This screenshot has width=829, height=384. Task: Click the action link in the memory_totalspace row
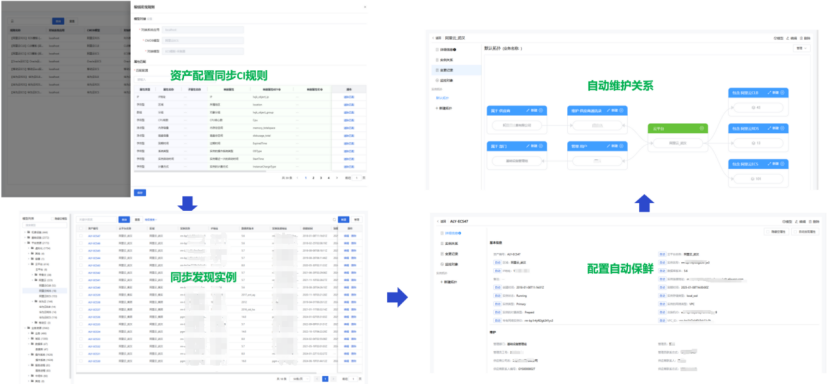point(348,128)
